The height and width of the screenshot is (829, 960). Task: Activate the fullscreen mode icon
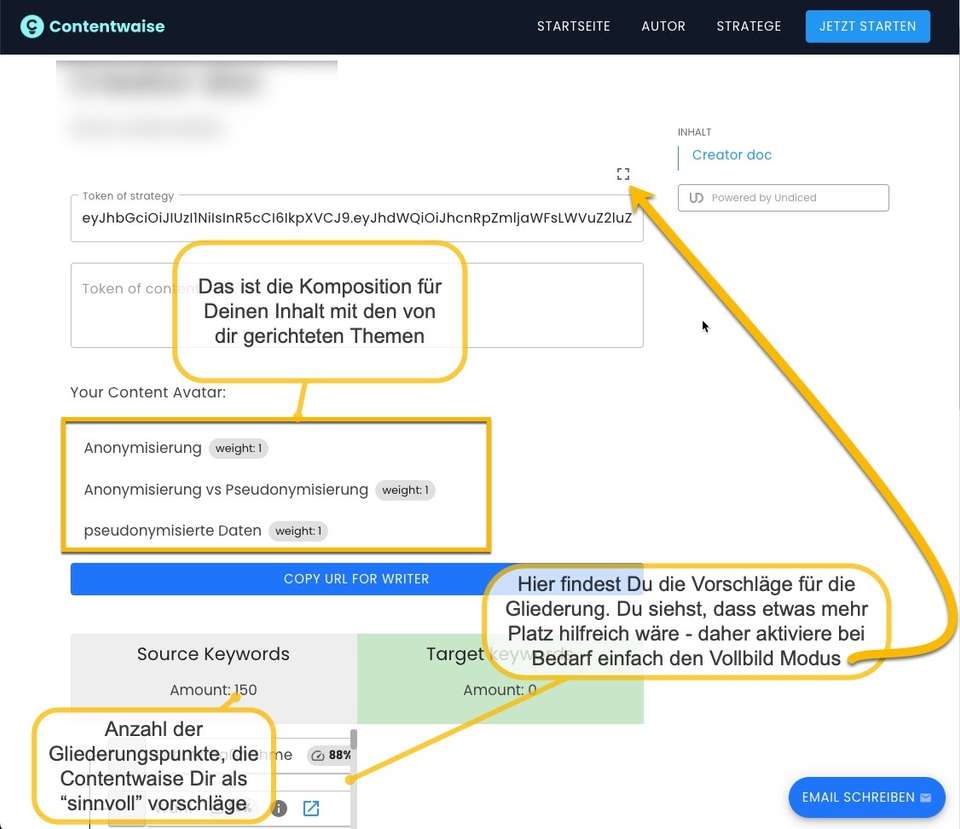pyautogui.click(x=623, y=174)
